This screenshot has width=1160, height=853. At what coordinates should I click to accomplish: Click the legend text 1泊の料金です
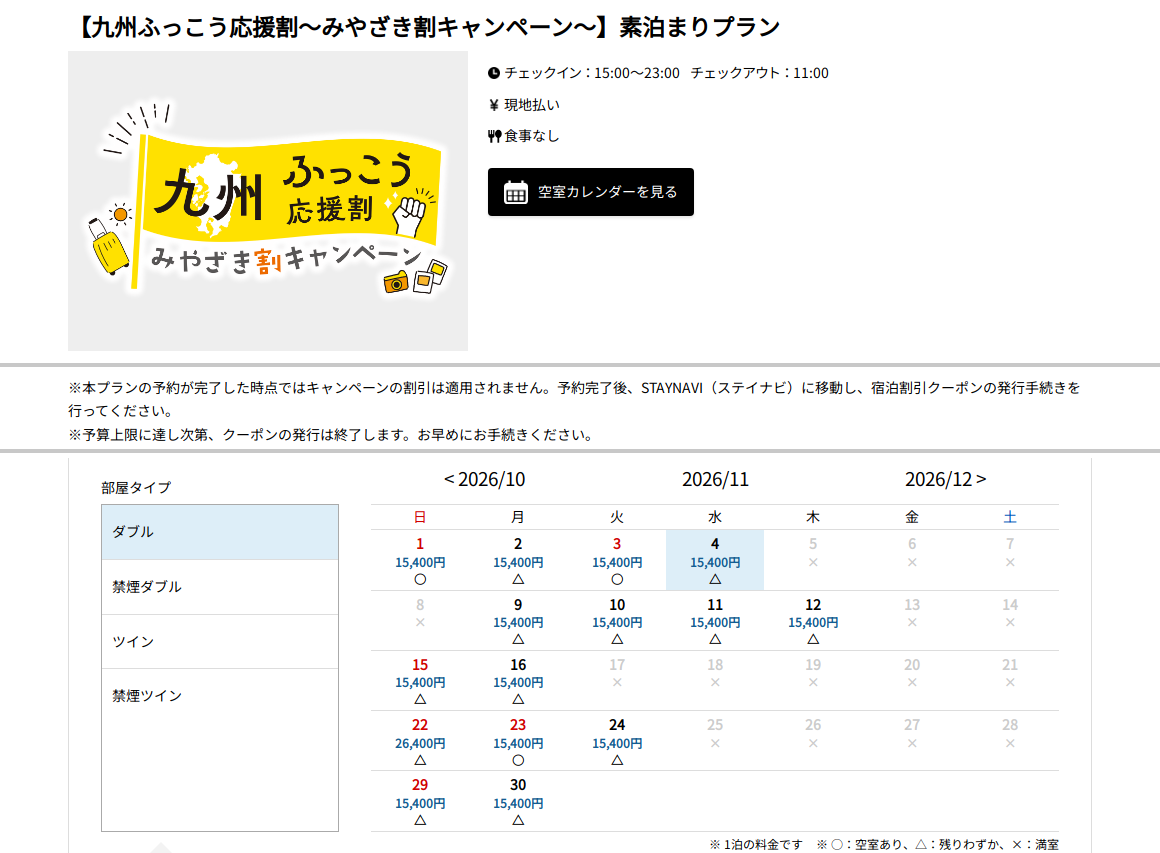coord(756,844)
